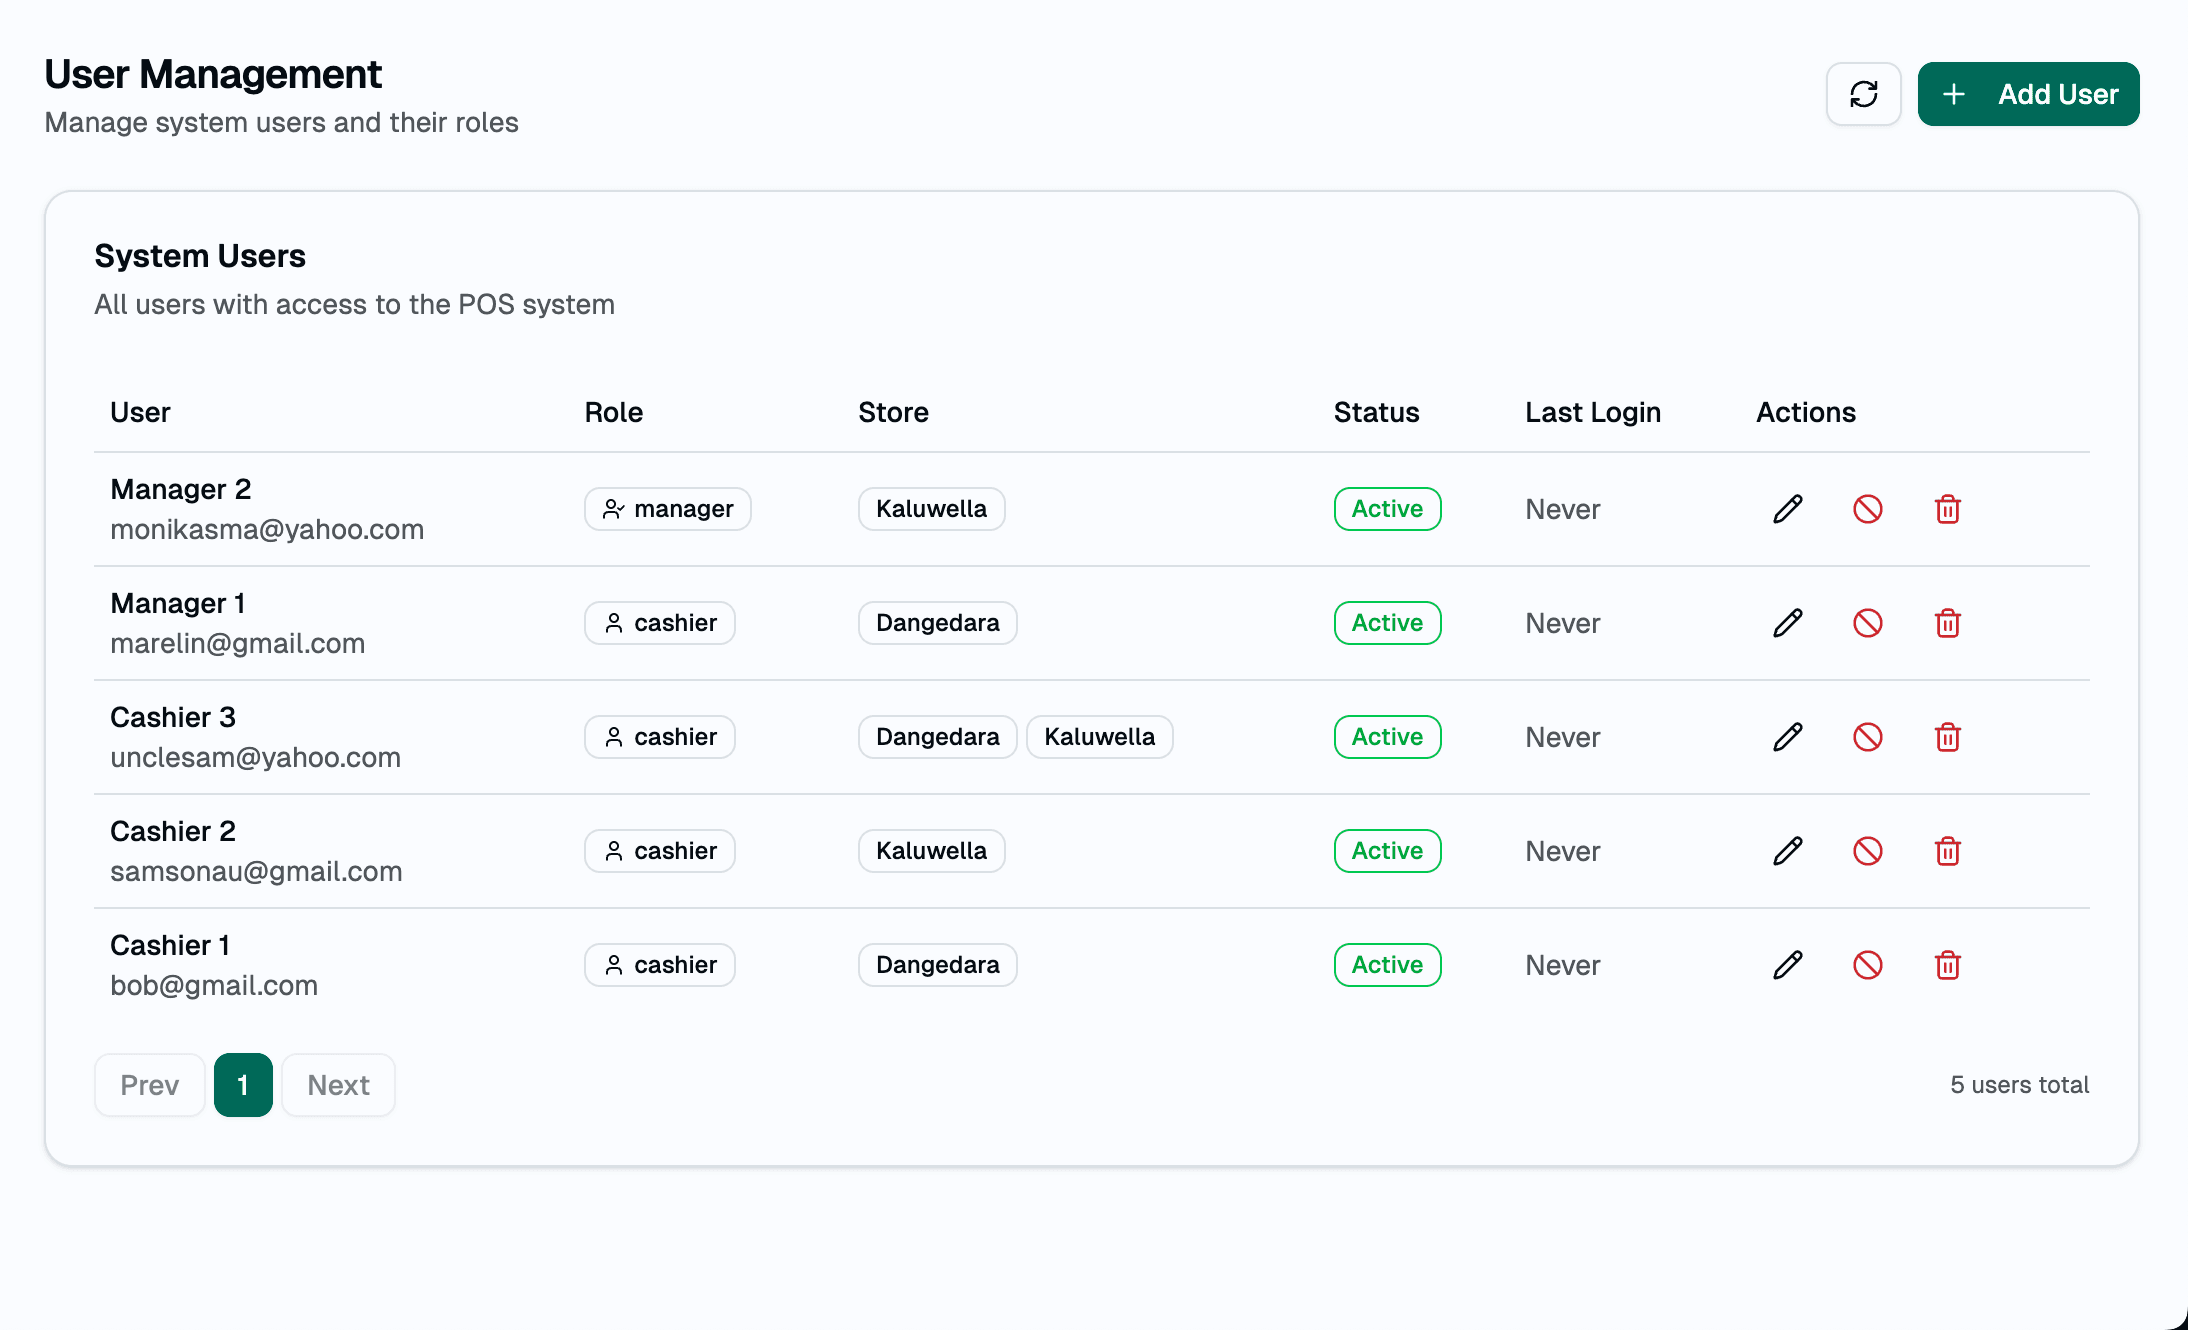This screenshot has height=1330, width=2188.
Task: Disable access for Manager 2
Action: 1867,509
